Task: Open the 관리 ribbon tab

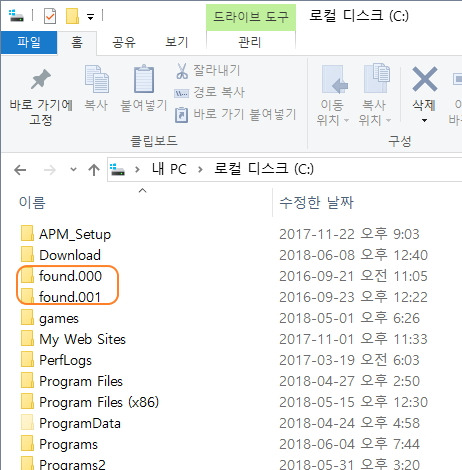Action: (x=250, y=42)
